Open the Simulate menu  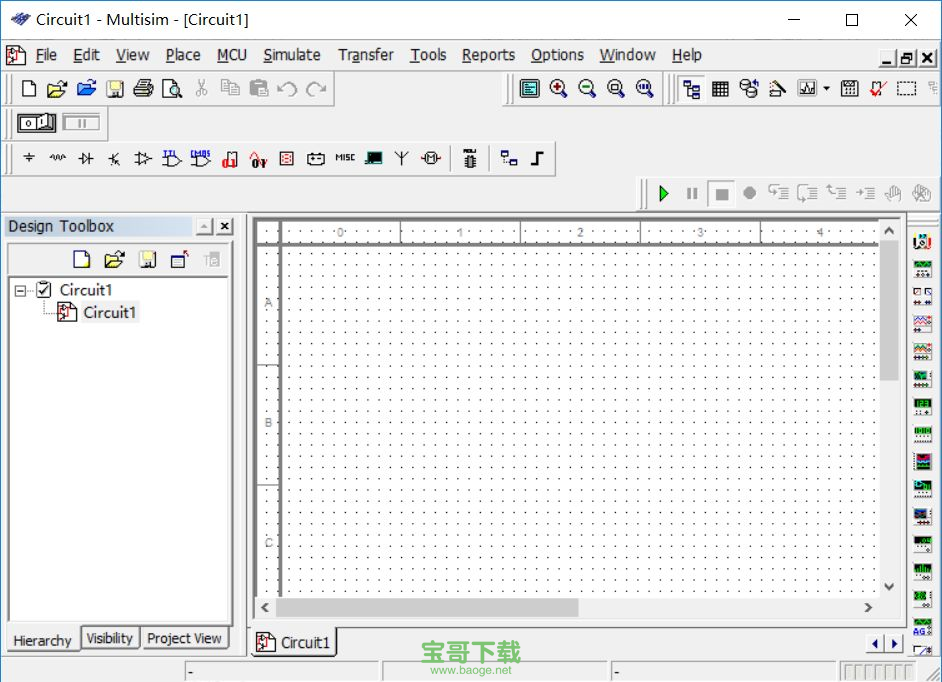coord(291,55)
